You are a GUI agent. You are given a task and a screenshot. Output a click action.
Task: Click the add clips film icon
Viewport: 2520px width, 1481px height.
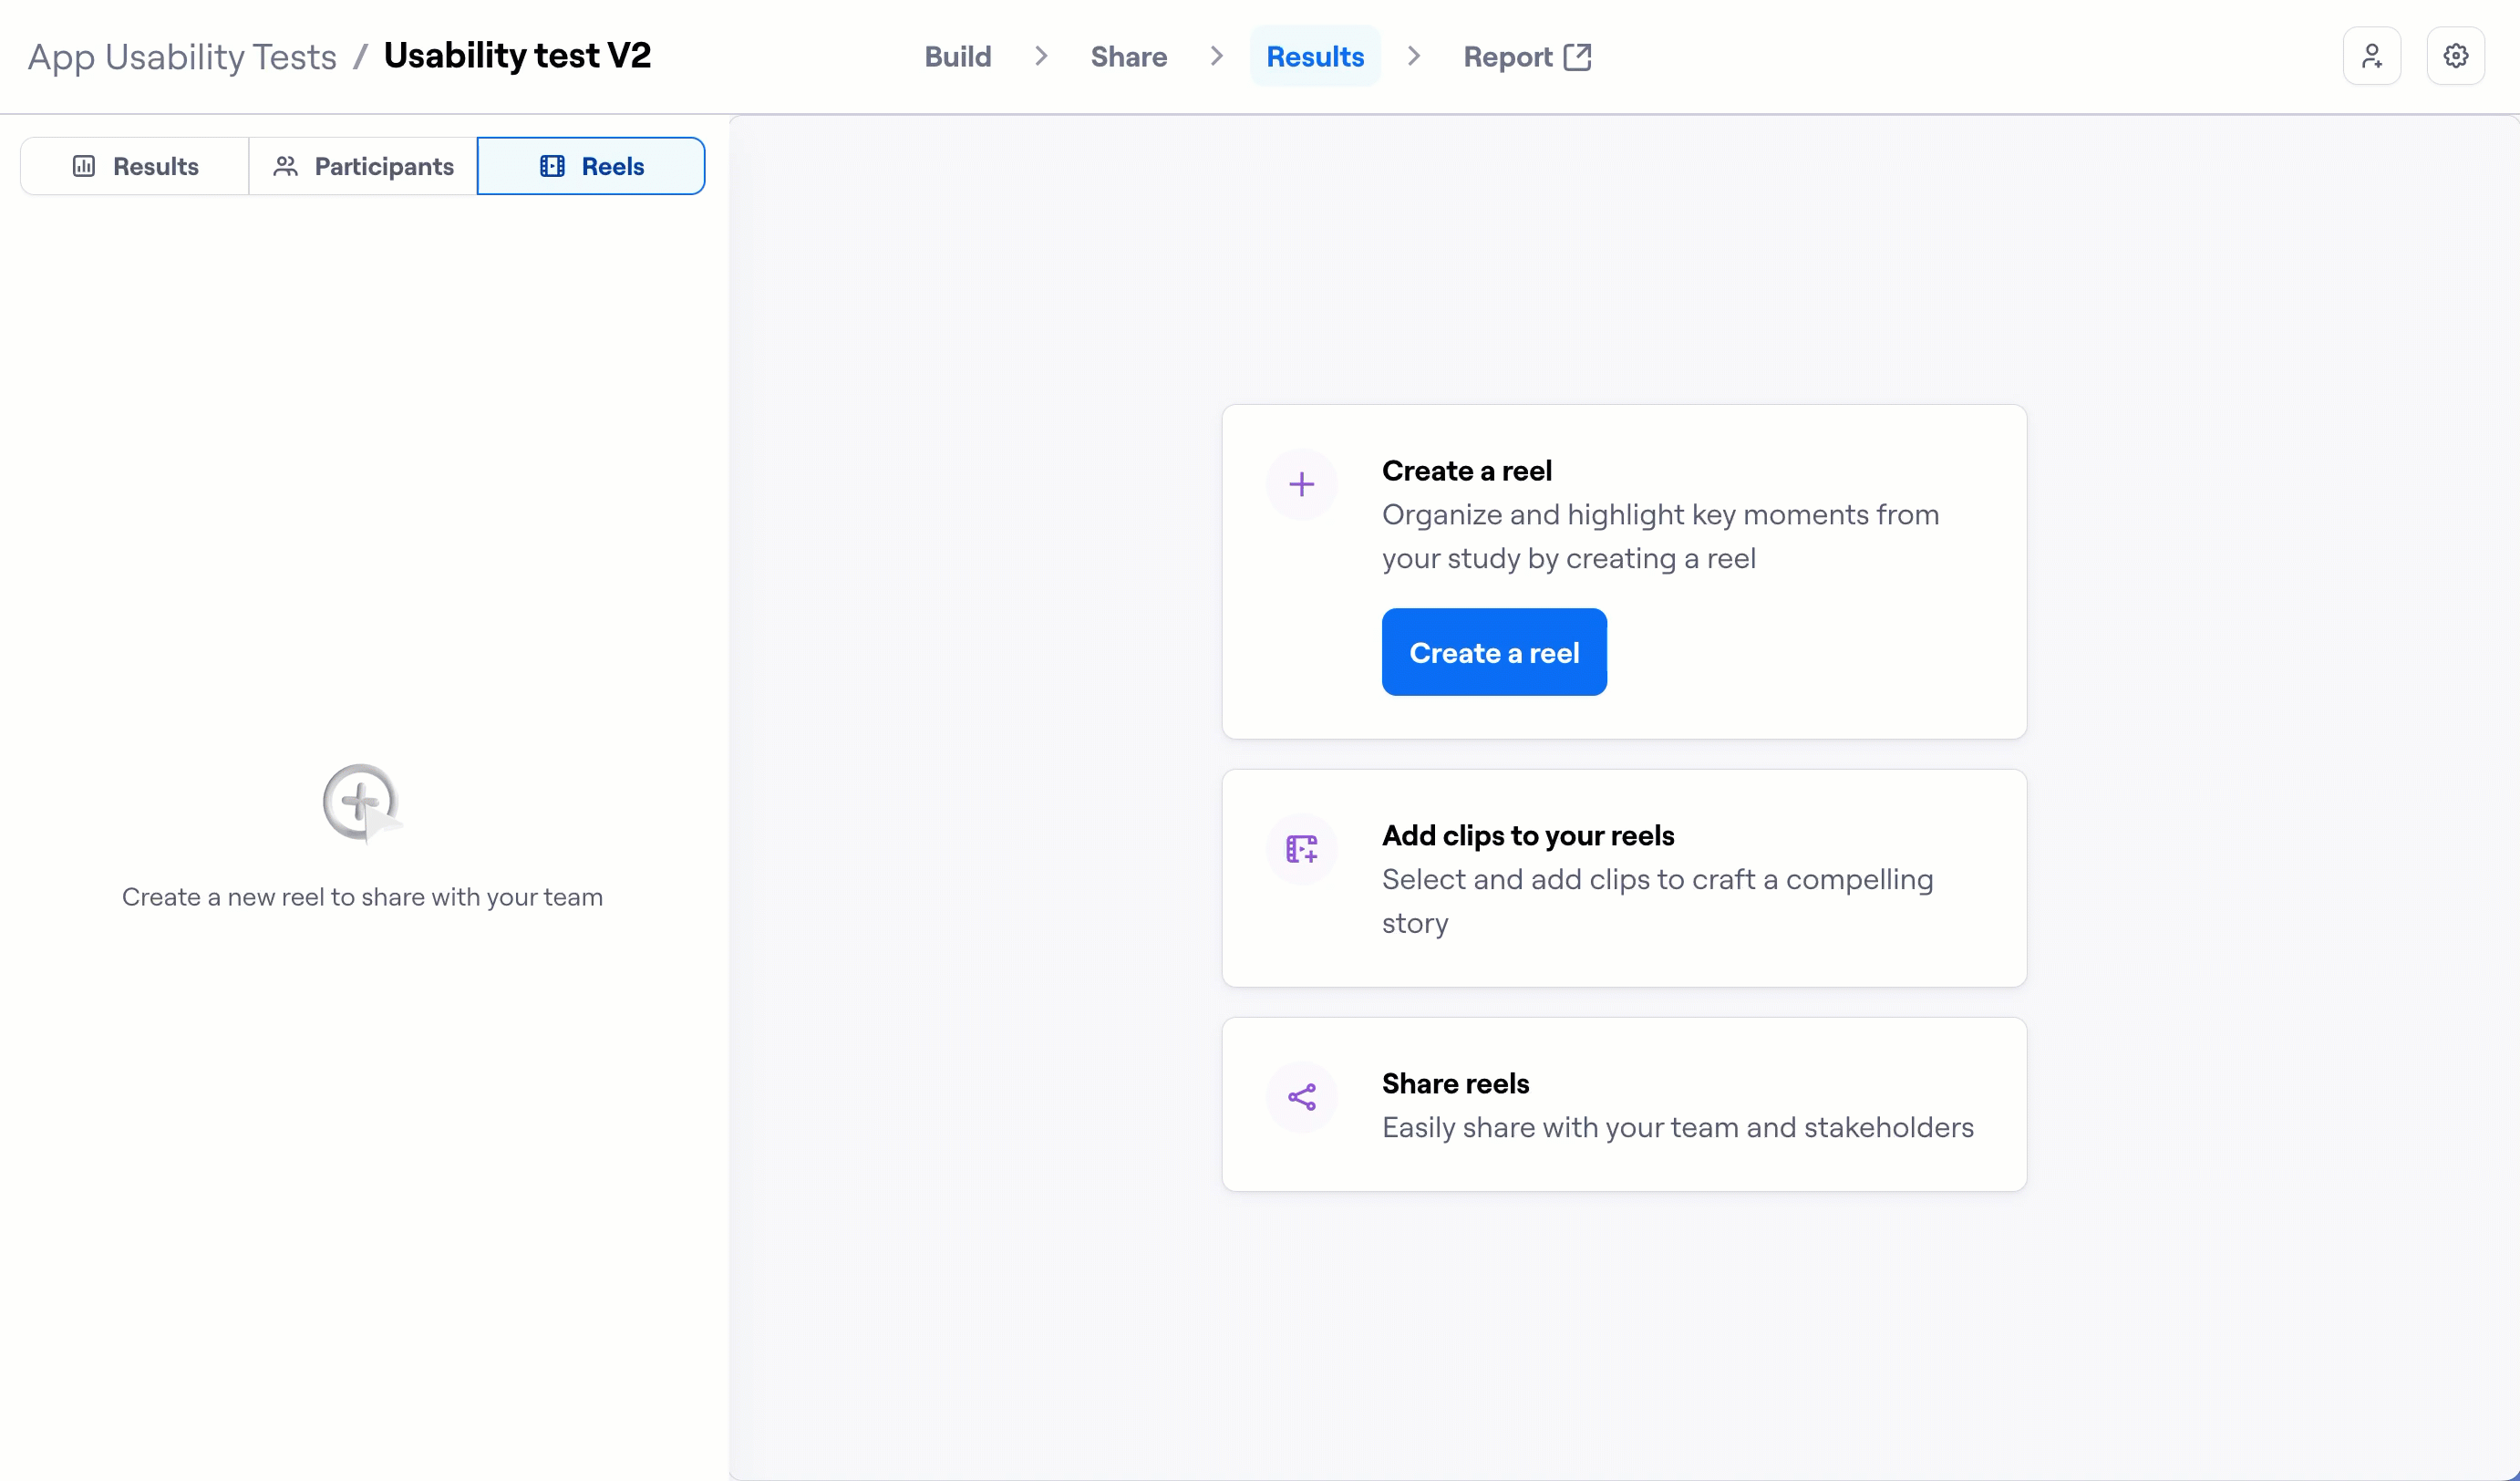coord(1301,849)
